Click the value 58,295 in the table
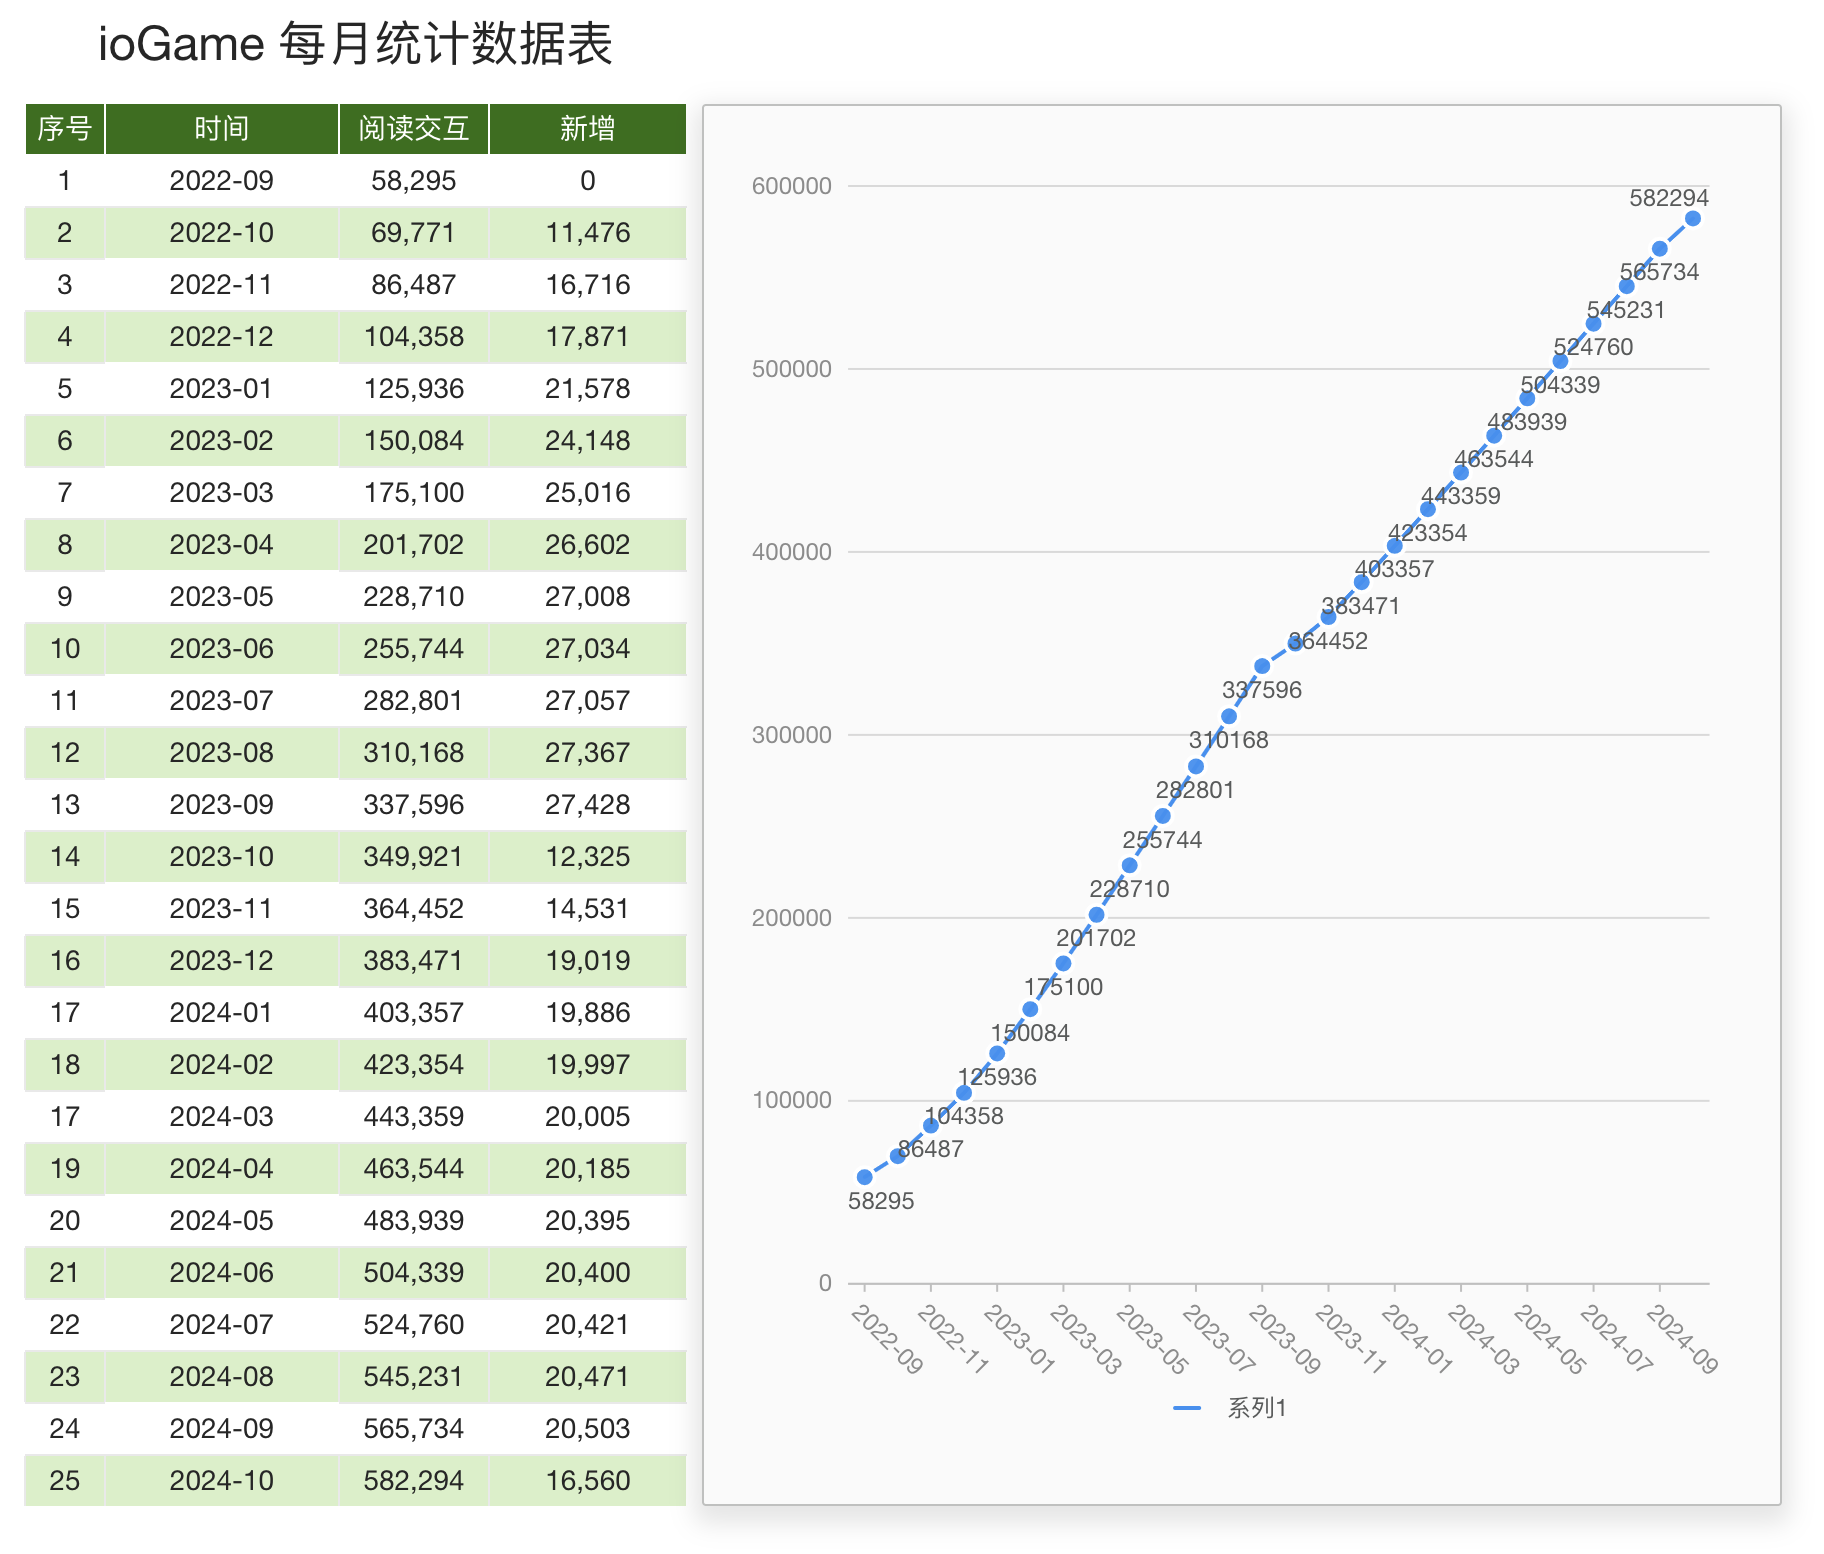 [414, 181]
